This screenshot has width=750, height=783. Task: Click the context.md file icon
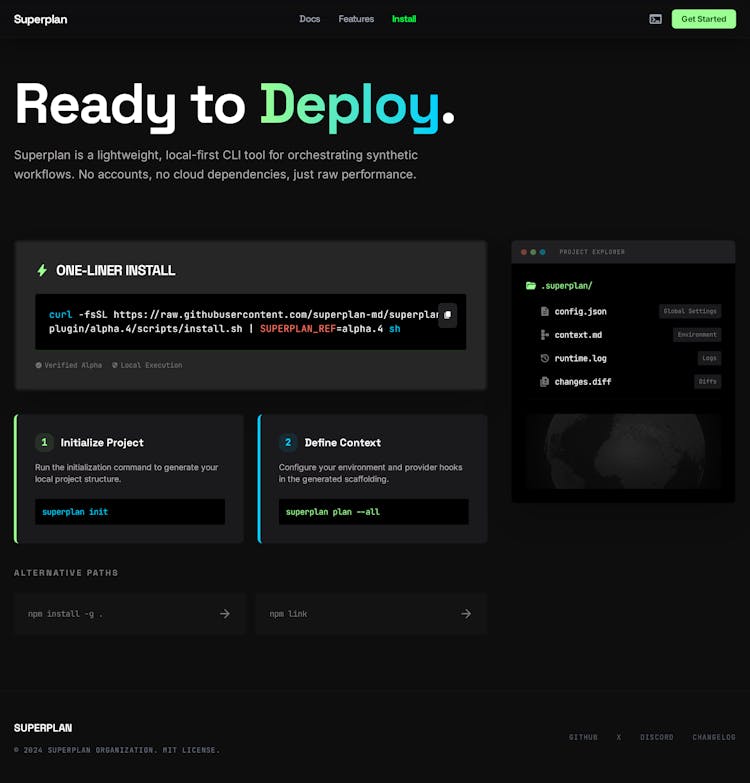point(545,335)
